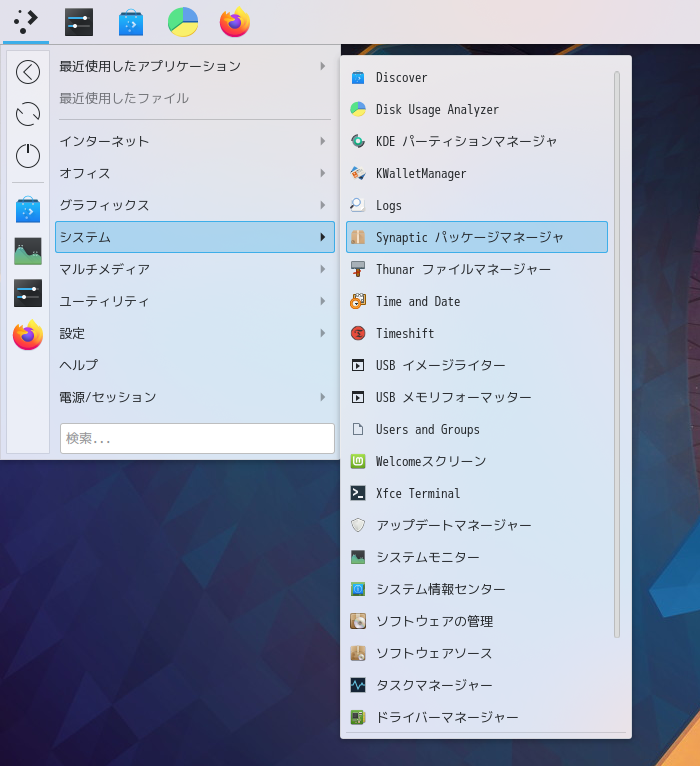Open Users and Groups
700x766 pixels.
(x=477, y=429)
